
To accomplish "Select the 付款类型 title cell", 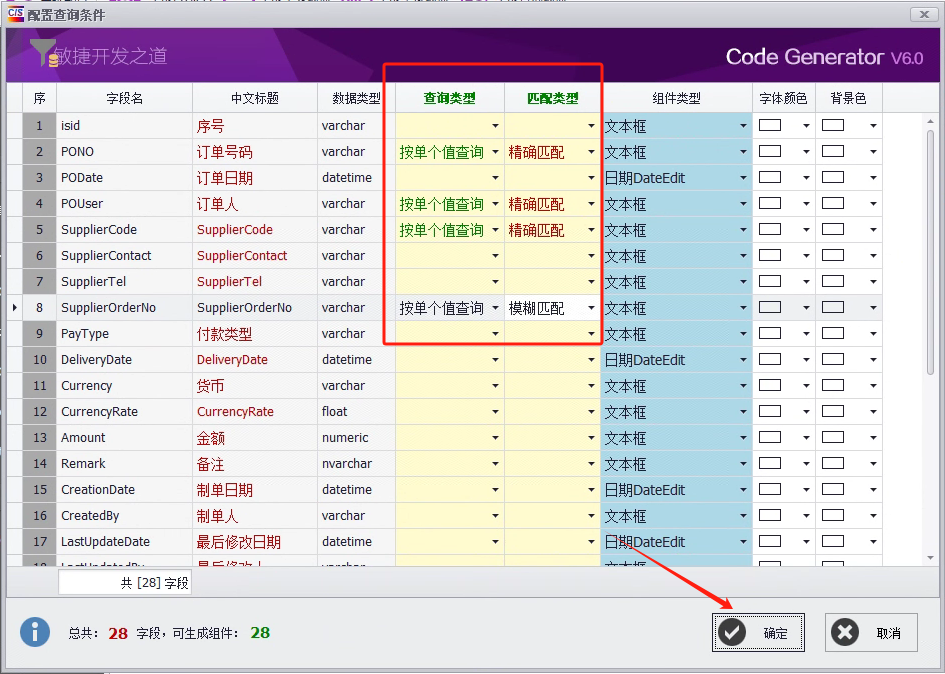I will tap(255, 334).
